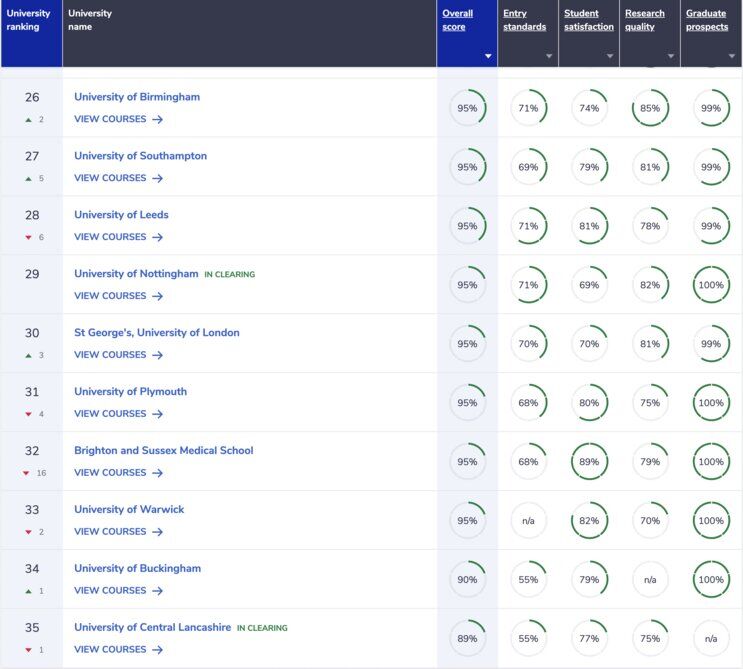743x669 pixels.
Task: Click Warwick's 82% student satisfaction gauge
Action: pos(589,521)
